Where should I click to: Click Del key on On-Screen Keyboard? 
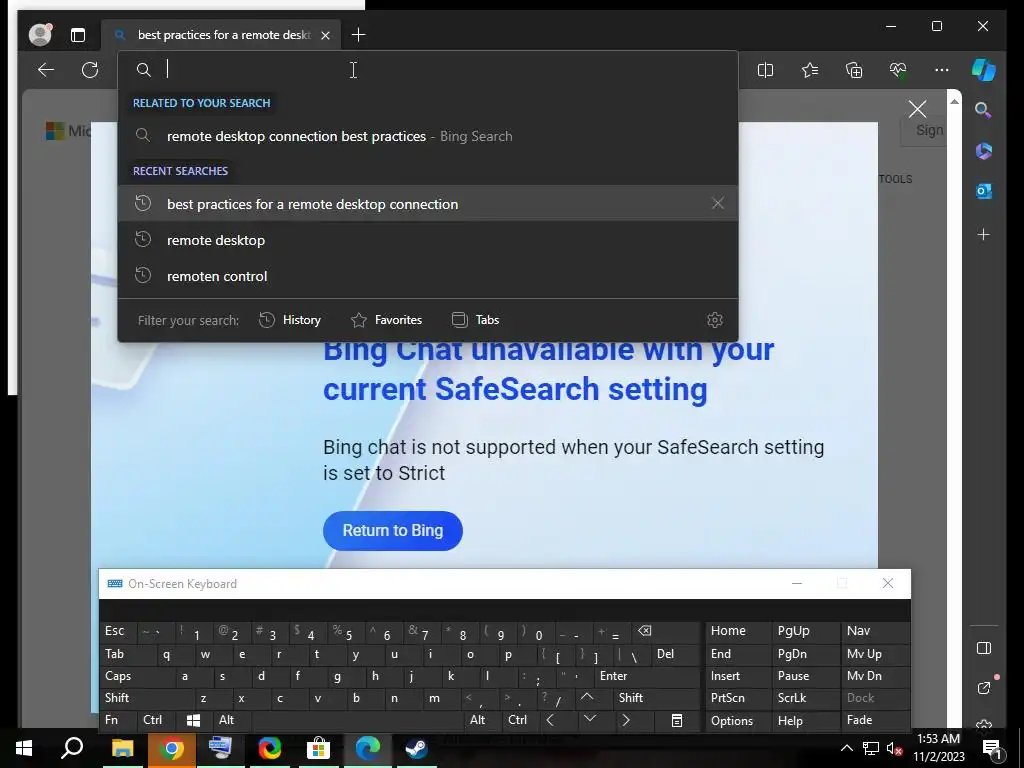tap(675, 654)
